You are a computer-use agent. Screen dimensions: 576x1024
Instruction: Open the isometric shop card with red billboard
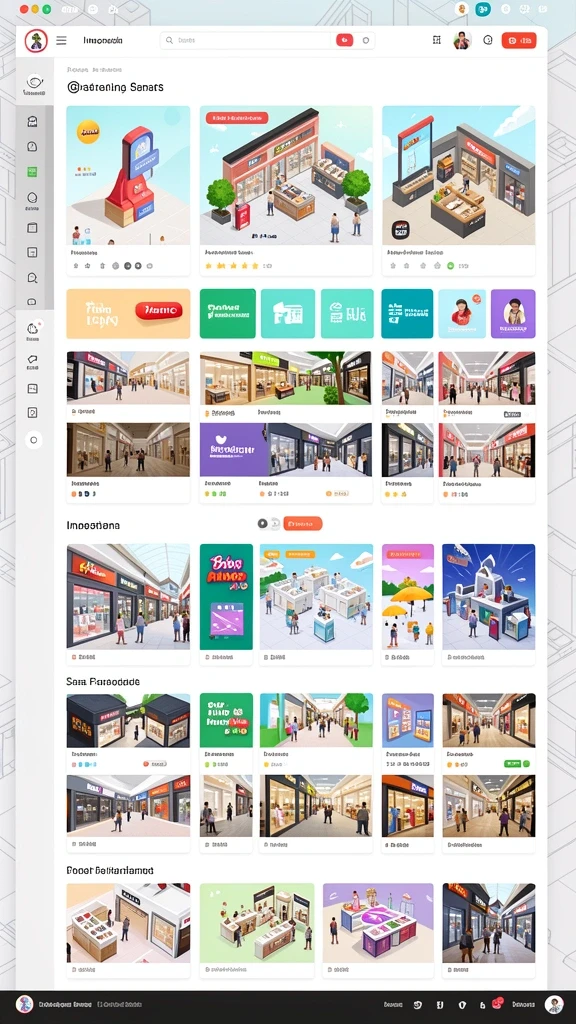click(x=458, y=176)
